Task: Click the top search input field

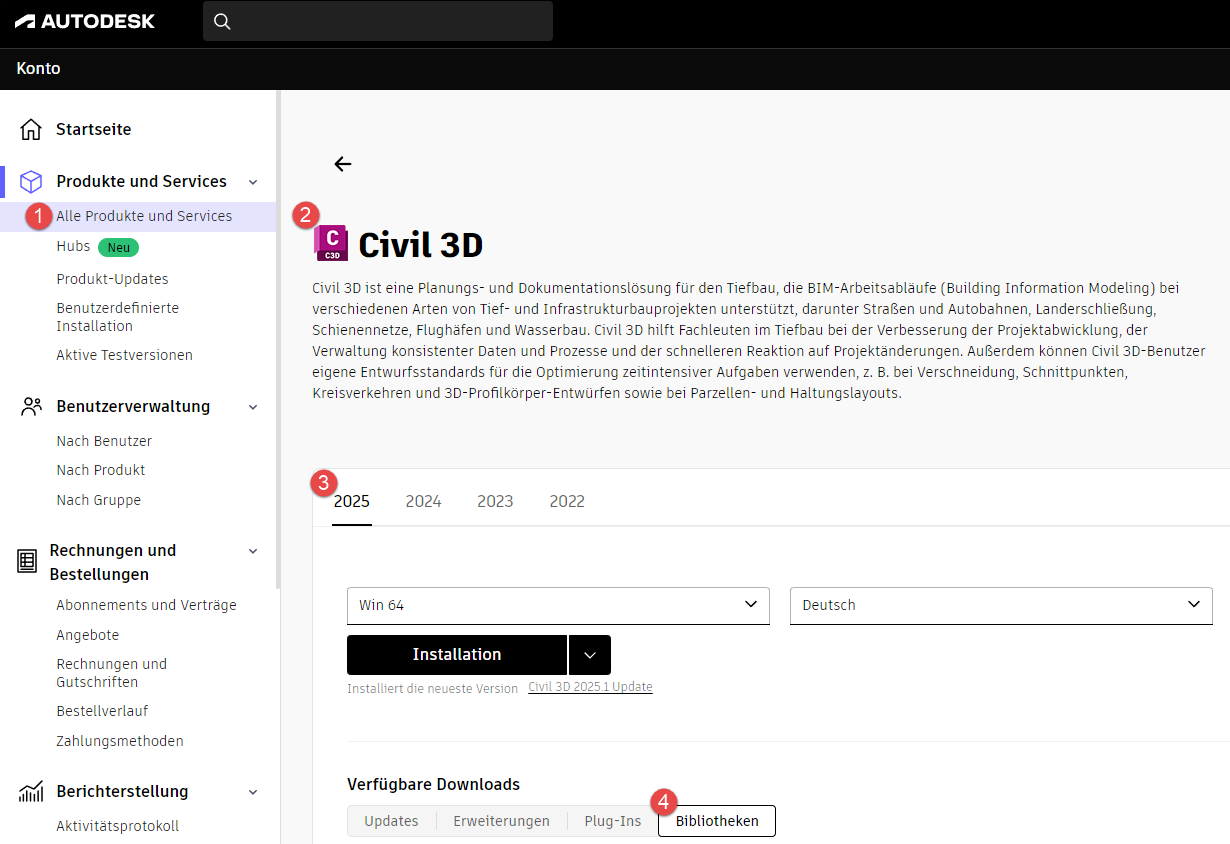Action: pos(390,21)
